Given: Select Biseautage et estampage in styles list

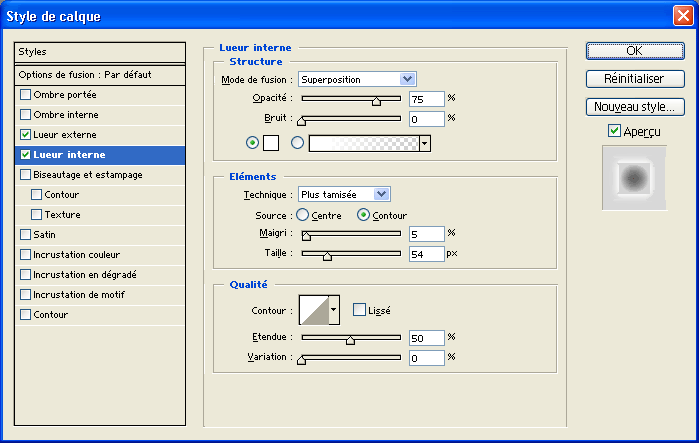Looking at the screenshot, I should 87,174.
